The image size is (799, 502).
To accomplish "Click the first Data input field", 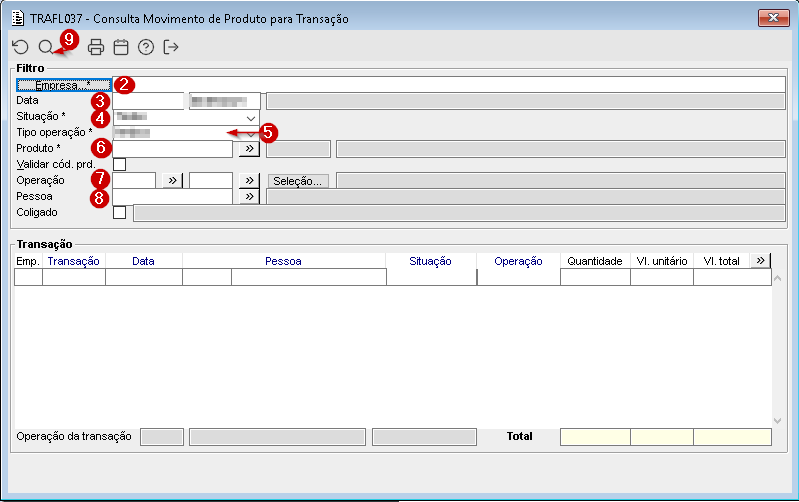I will click(148, 101).
